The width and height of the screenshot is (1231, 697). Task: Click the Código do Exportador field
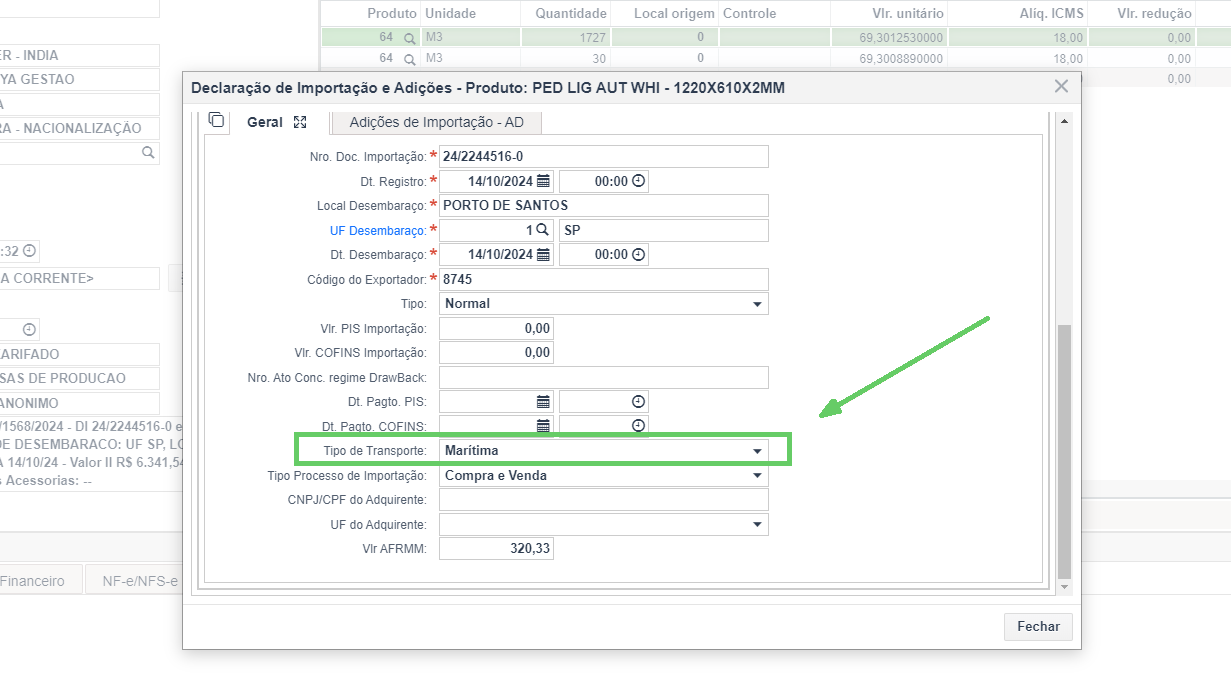(x=604, y=279)
